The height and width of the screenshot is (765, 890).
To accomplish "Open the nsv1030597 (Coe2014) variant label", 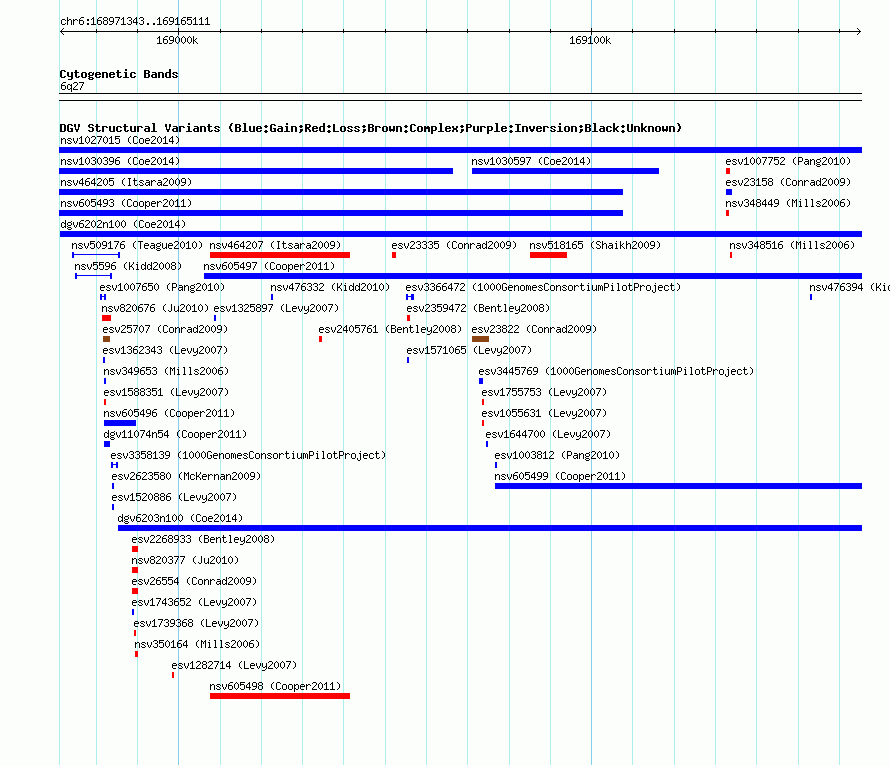I will (531, 161).
